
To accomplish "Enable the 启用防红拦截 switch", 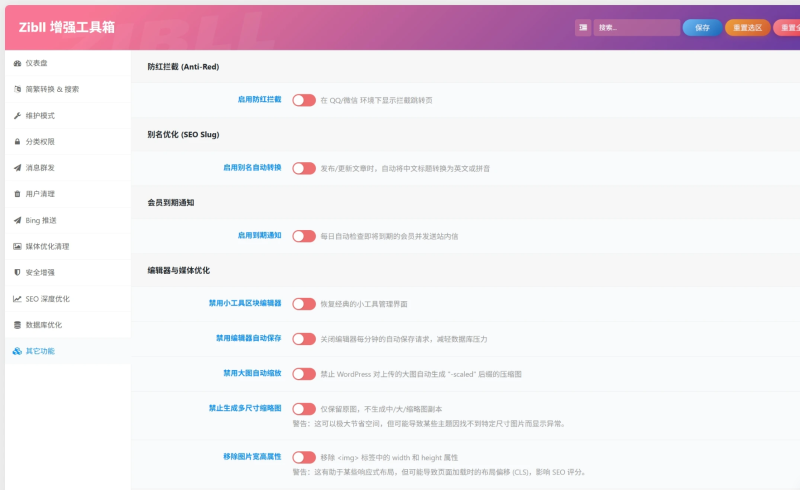I will click(x=304, y=100).
